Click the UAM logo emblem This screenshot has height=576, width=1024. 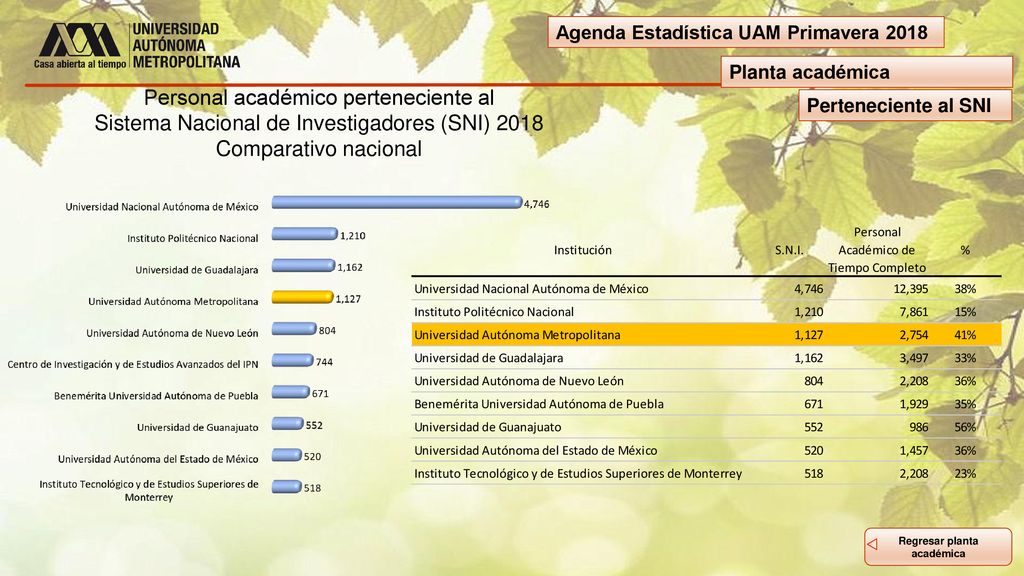click(x=80, y=40)
